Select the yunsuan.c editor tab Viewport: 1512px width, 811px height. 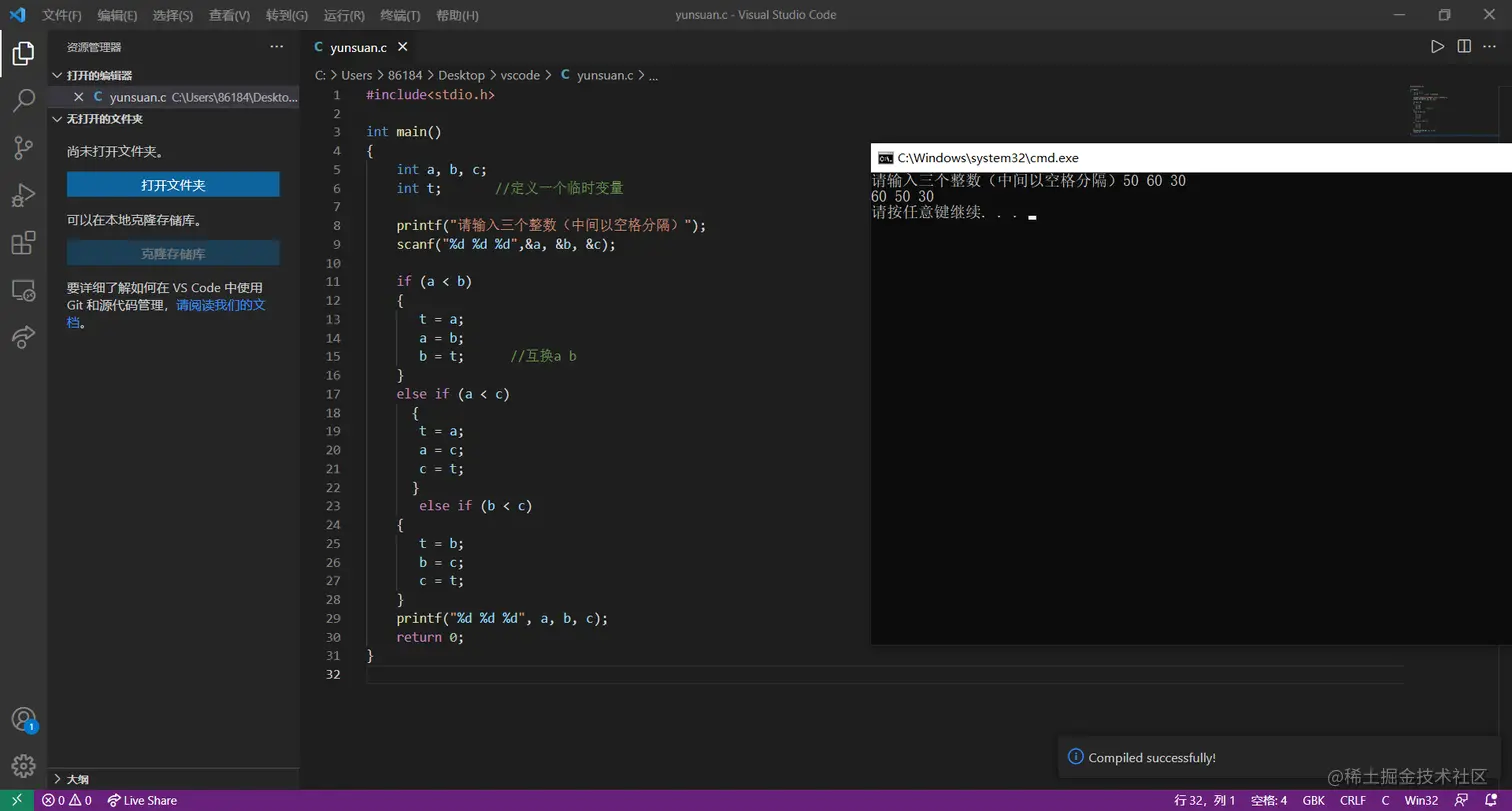point(359,47)
